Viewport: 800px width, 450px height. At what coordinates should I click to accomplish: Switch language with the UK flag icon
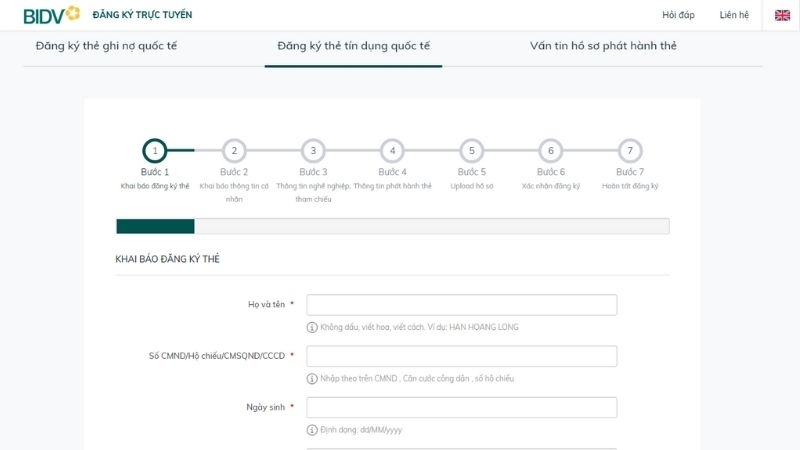[x=782, y=15]
